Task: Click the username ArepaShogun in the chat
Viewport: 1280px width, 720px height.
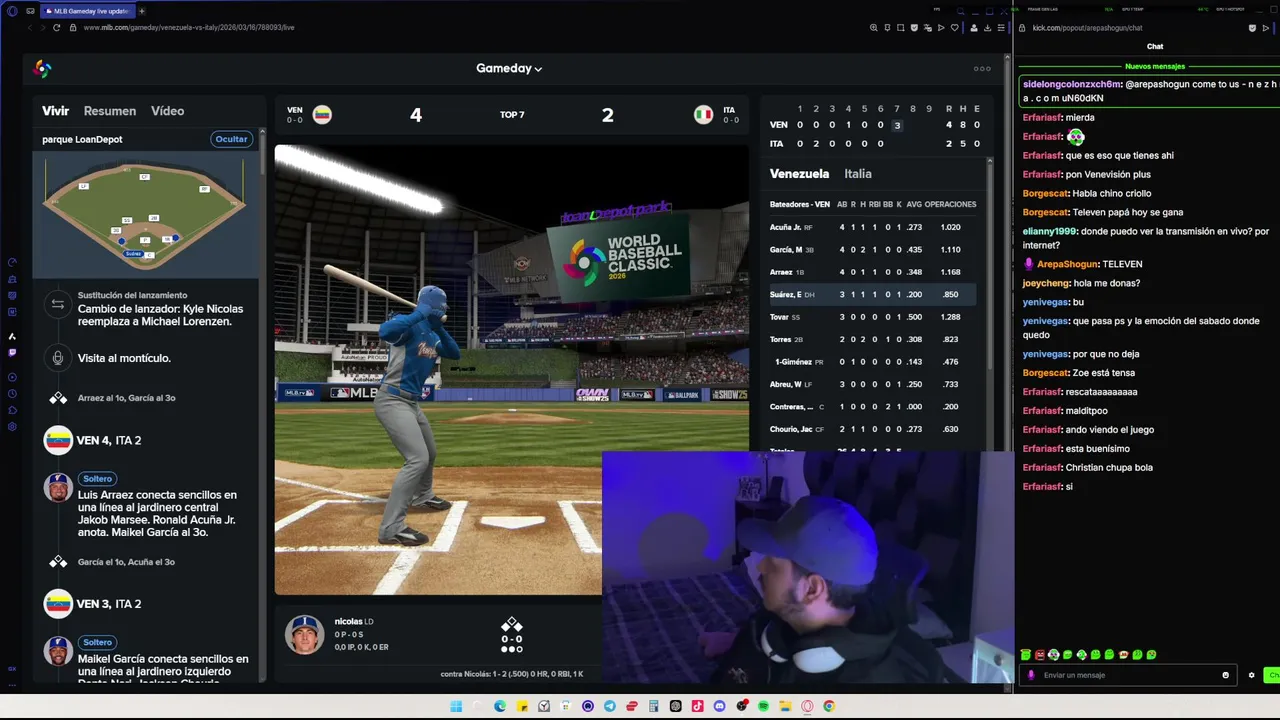Action: (1066, 264)
